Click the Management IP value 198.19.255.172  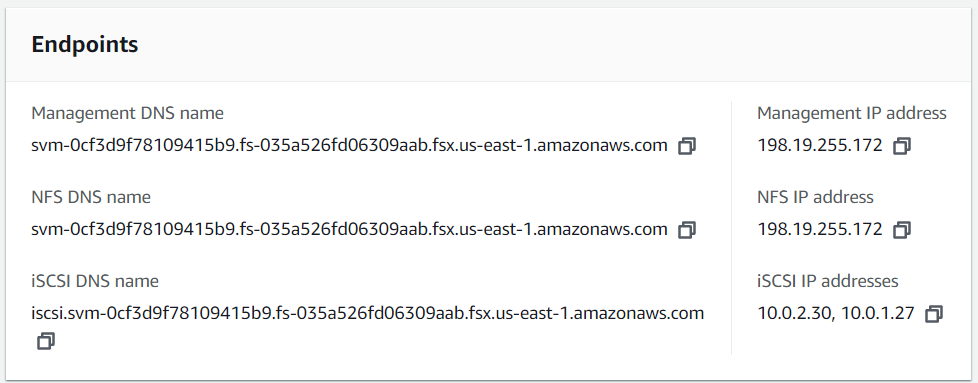click(x=820, y=146)
